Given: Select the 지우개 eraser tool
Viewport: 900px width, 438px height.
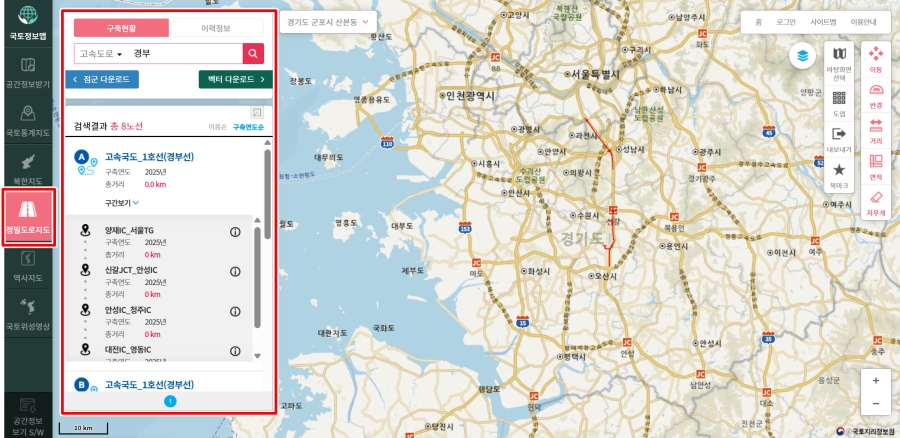Looking at the screenshot, I should coord(875,203).
